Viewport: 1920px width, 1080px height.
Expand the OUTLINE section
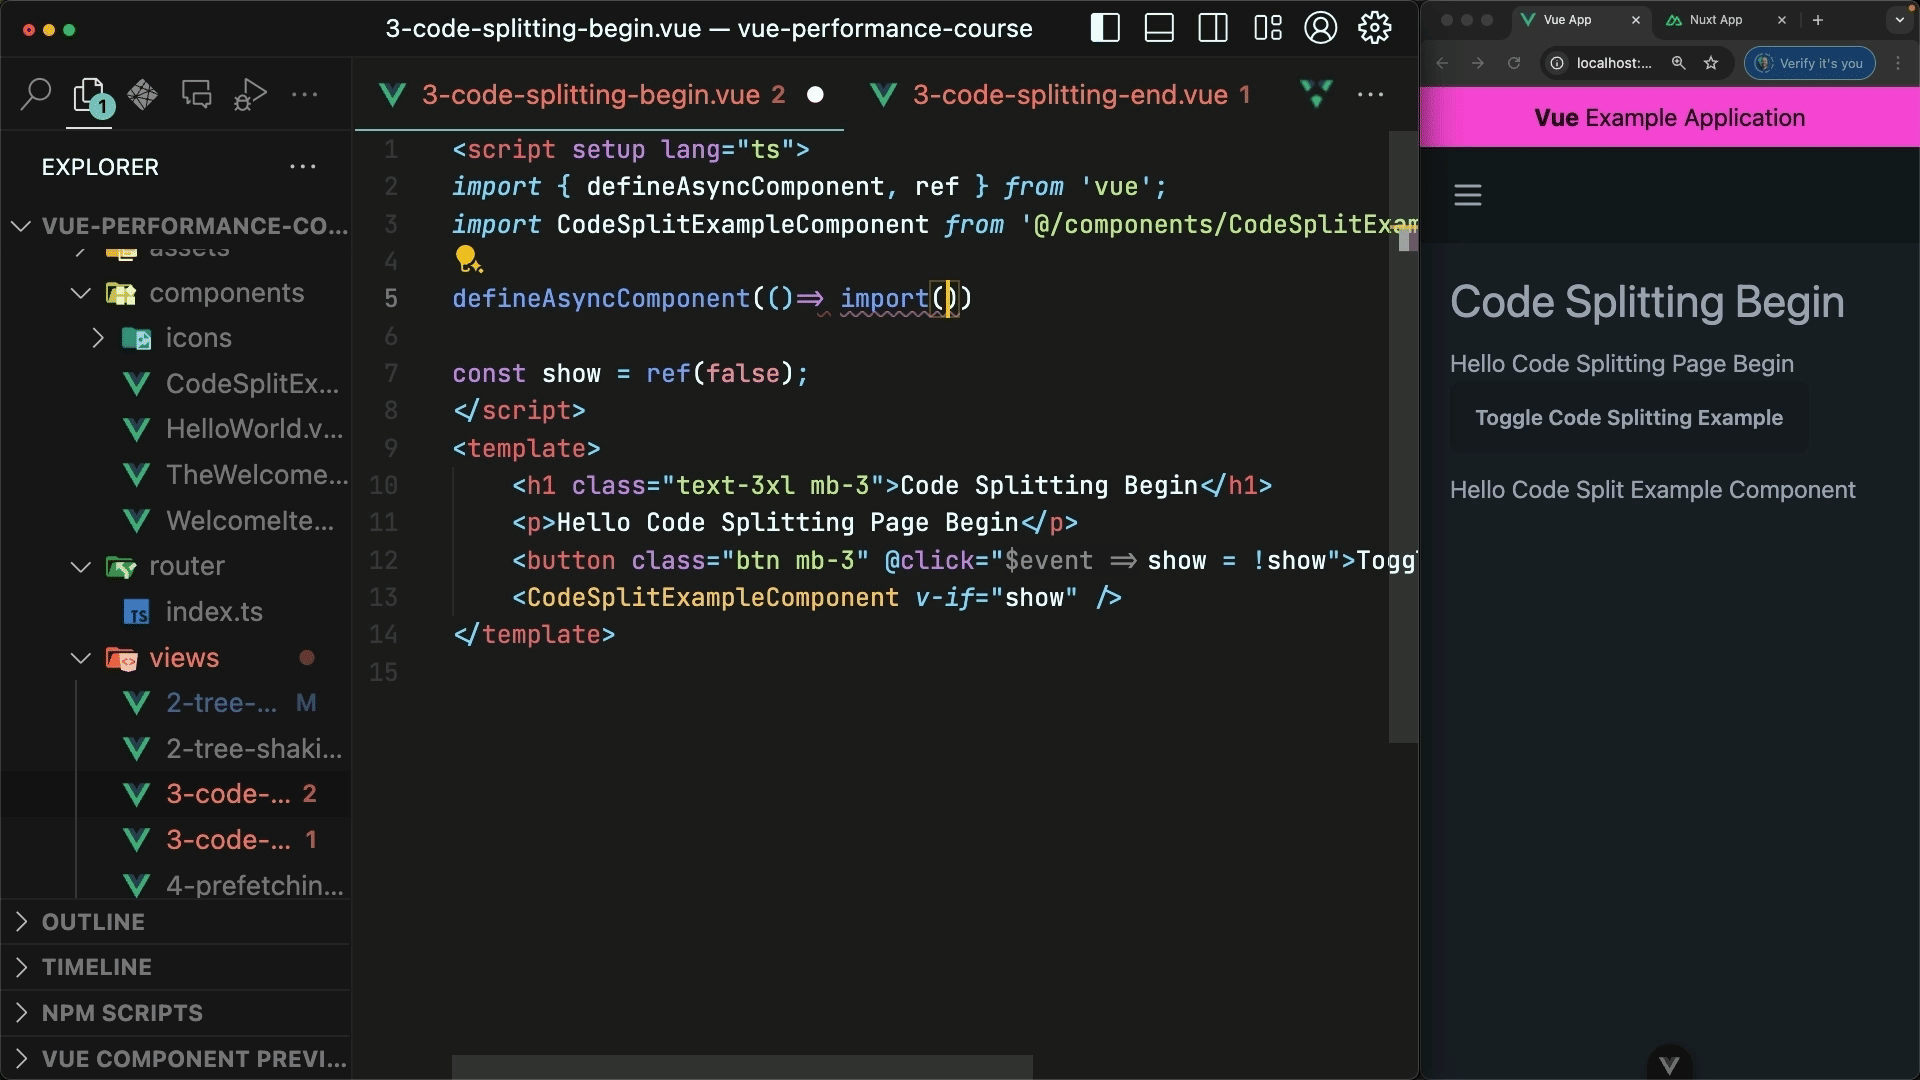coord(176,922)
